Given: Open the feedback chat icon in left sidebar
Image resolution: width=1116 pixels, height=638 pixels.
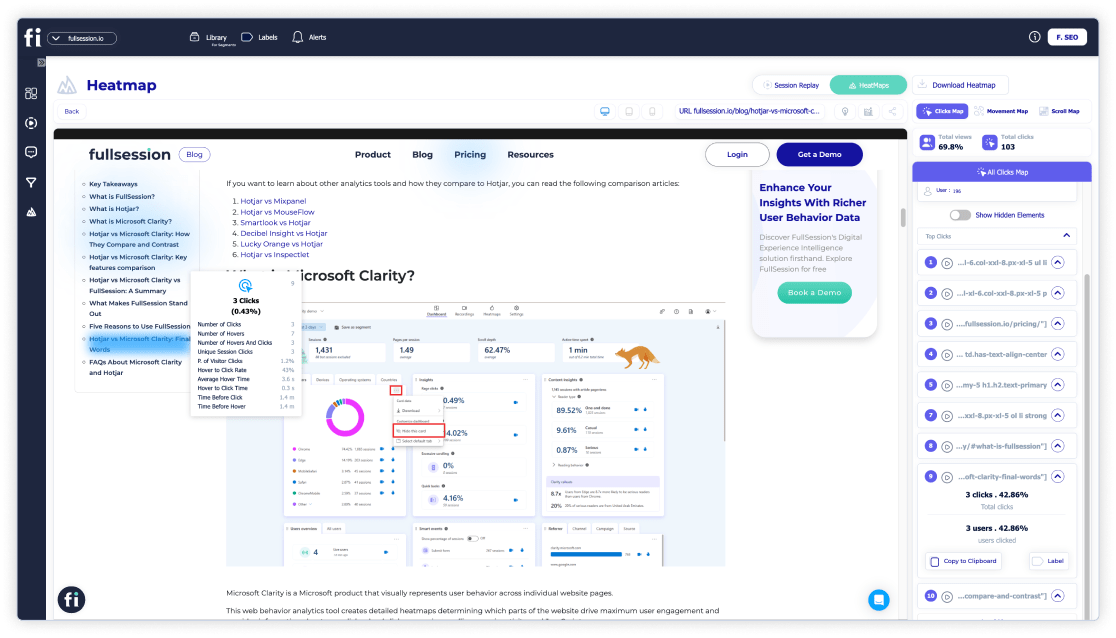Looking at the screenshot, I should (x=31, y=152).
